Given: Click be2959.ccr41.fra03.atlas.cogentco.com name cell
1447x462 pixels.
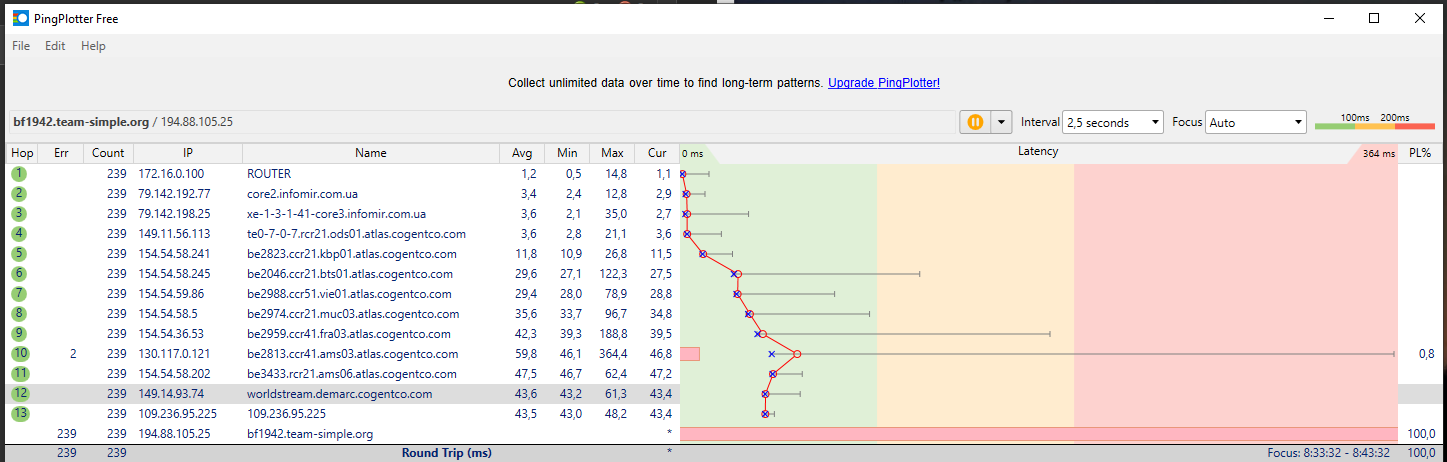Looking at the screenshot, I should (x=350, y=334).
